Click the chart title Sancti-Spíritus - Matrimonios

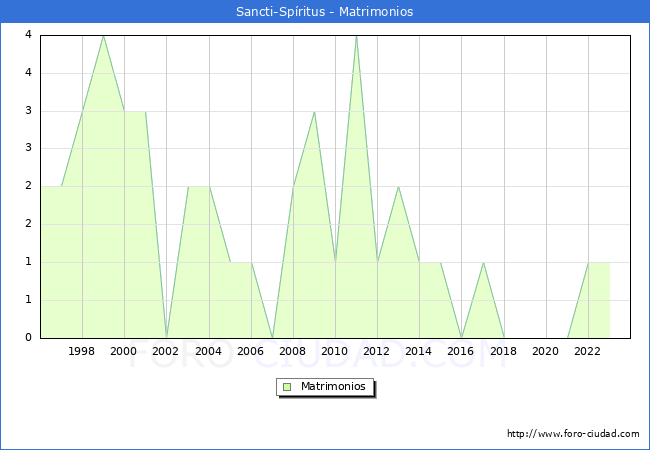tap(325, 12)
